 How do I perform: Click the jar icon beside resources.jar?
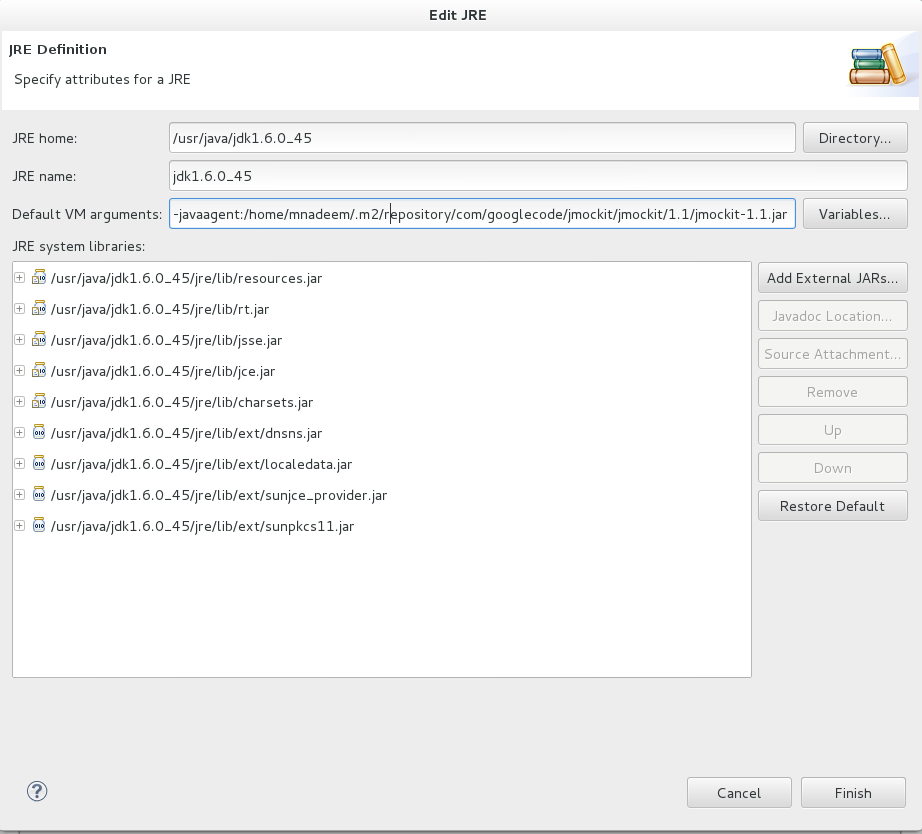(39, 278)
